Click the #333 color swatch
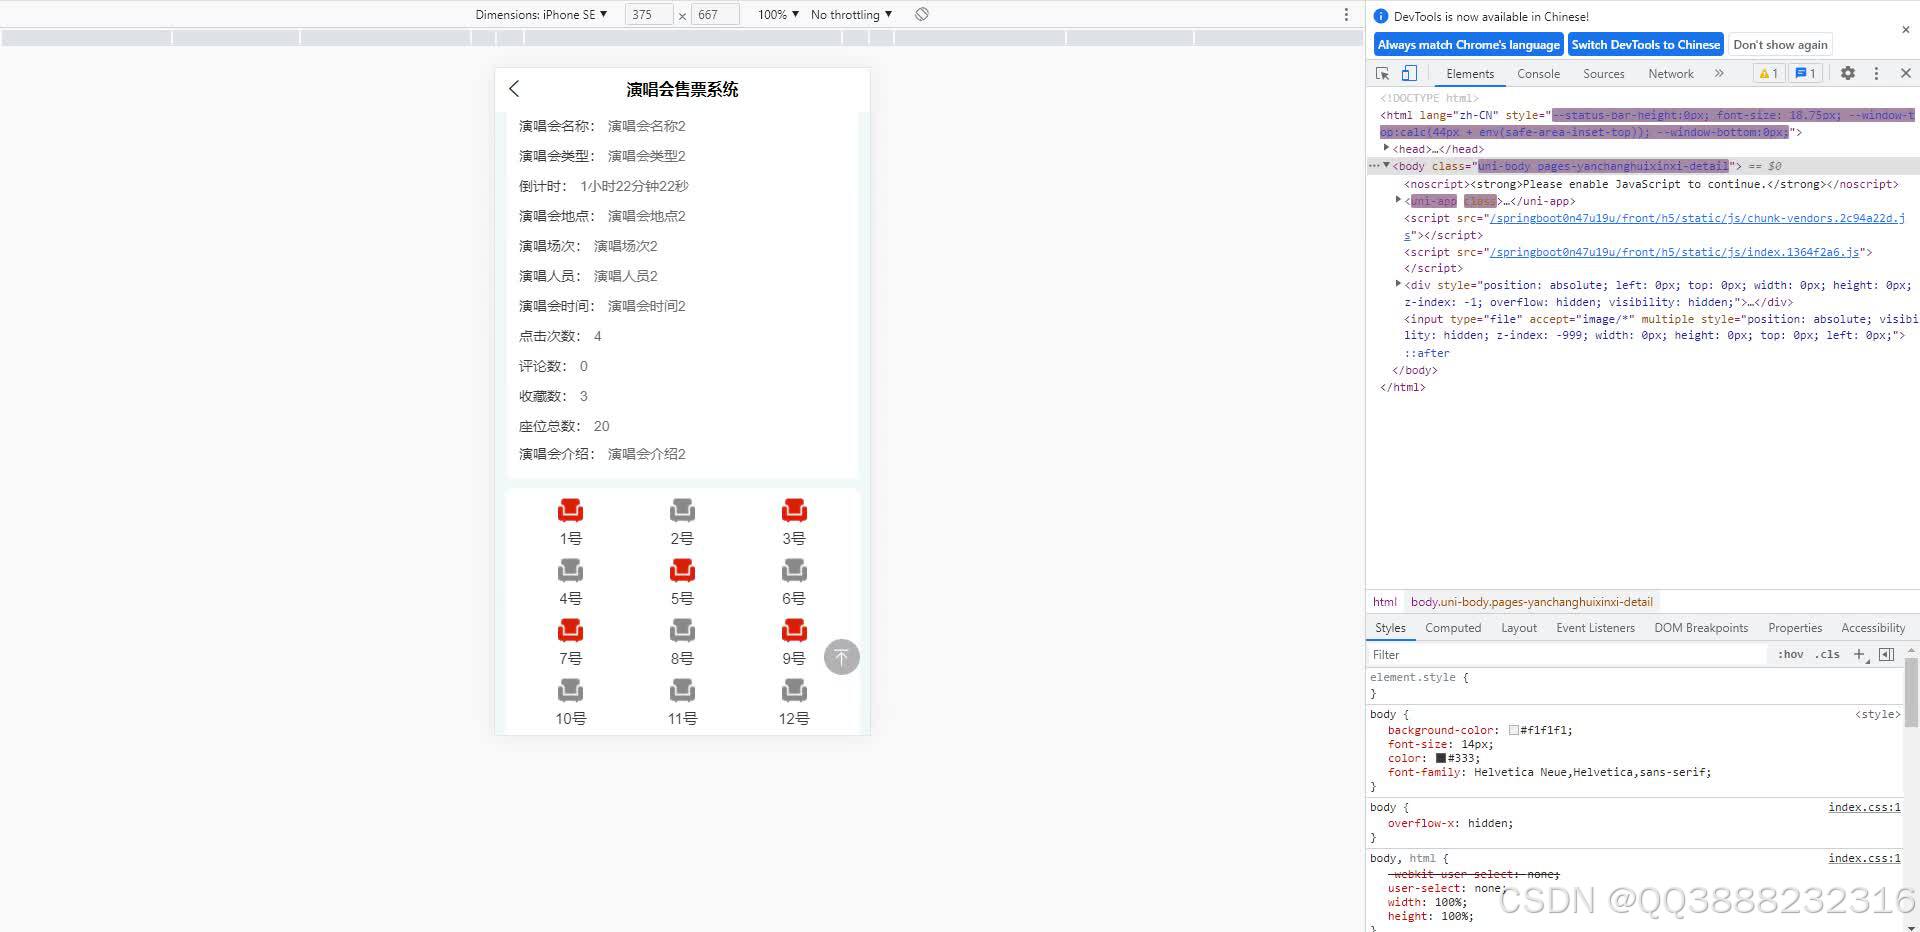The width and height of the screenshot is (1920, 932). point(1441,758)
